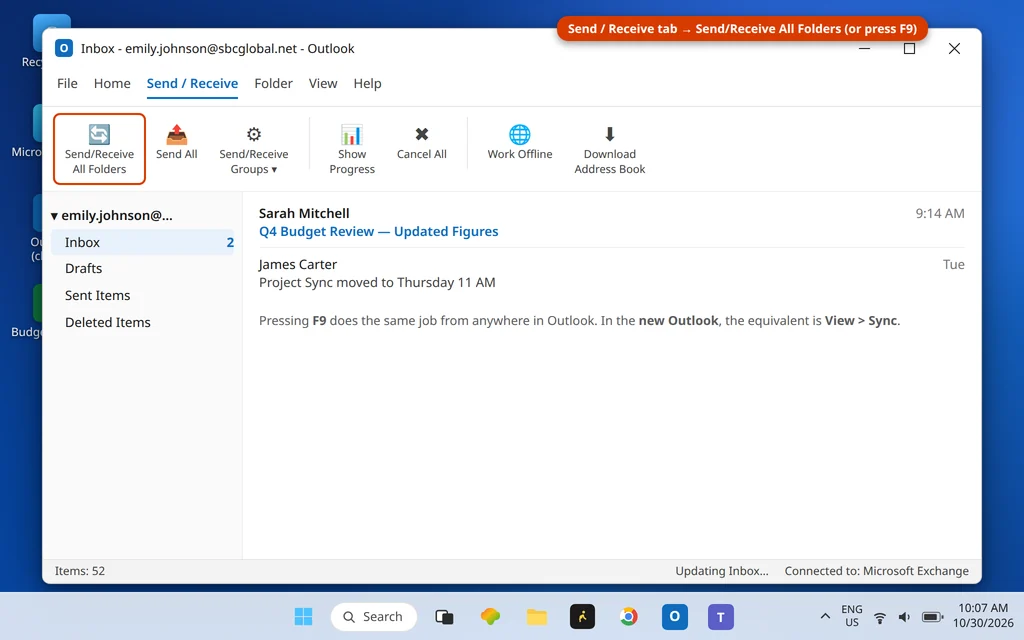Click Show Progress in the ribbon
The image size is (1024, 640).
pyautogui.click(x=352, y=150)
